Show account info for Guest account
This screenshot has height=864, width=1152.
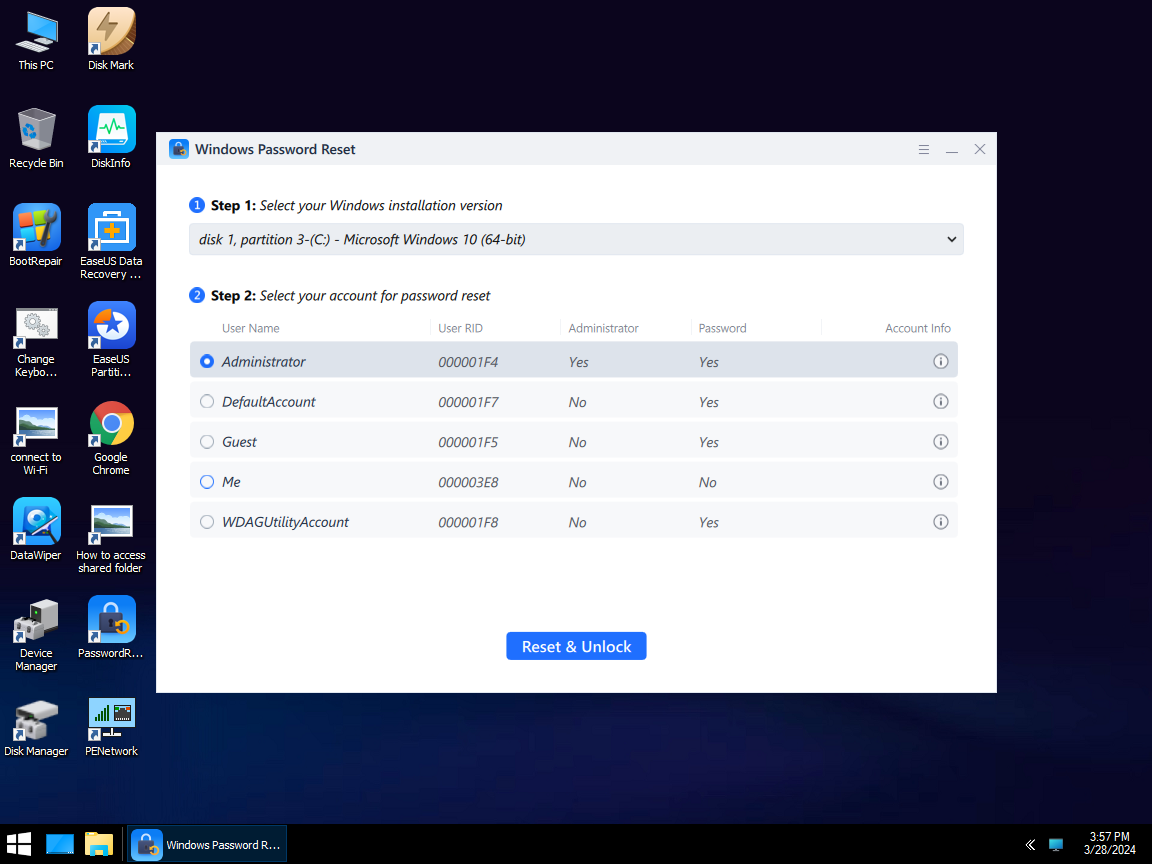[940, 442]
